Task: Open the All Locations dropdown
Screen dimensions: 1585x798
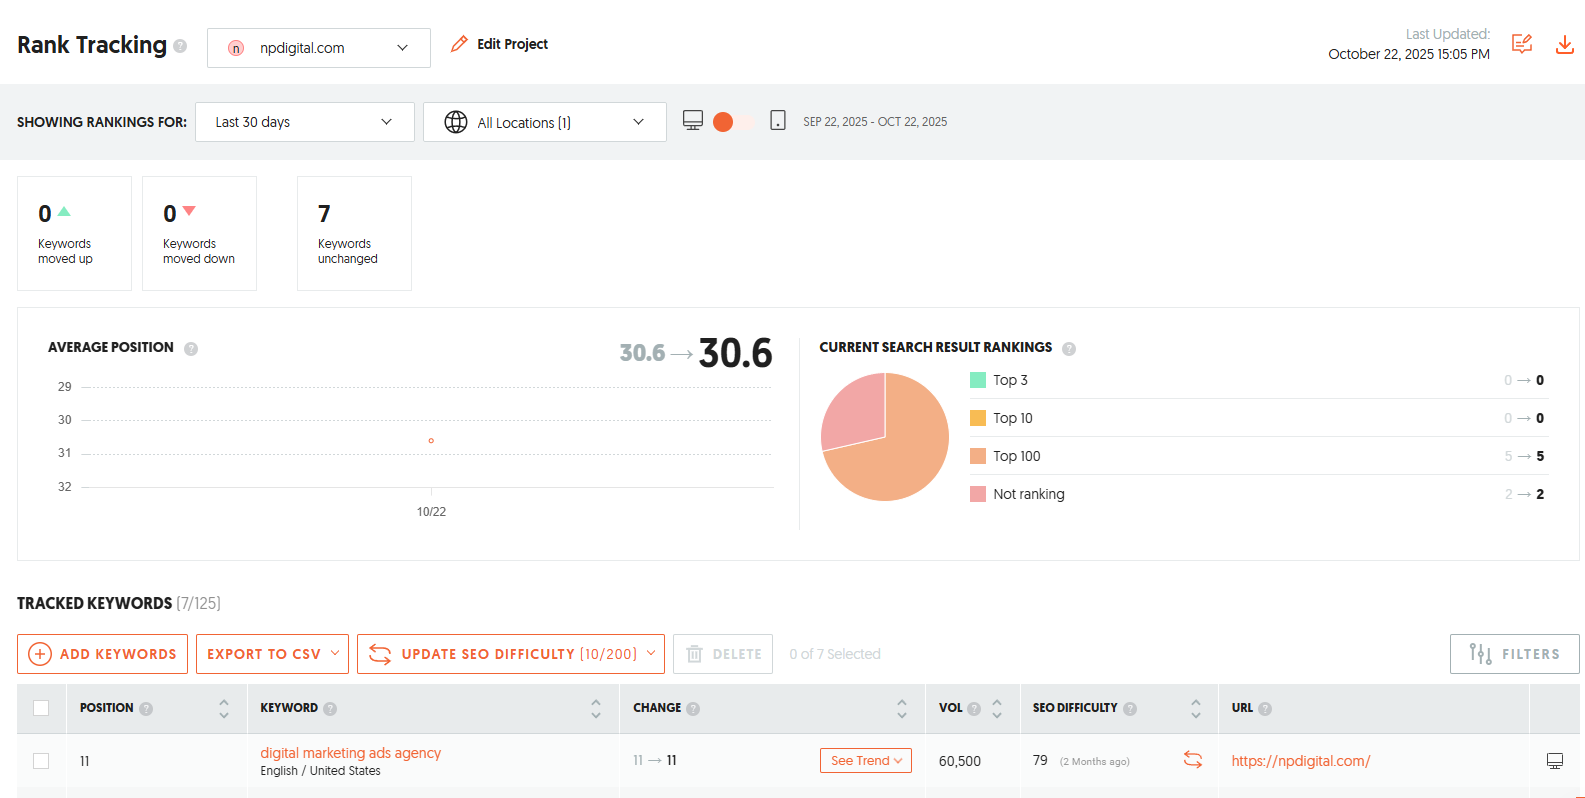Action: point(545,122)
